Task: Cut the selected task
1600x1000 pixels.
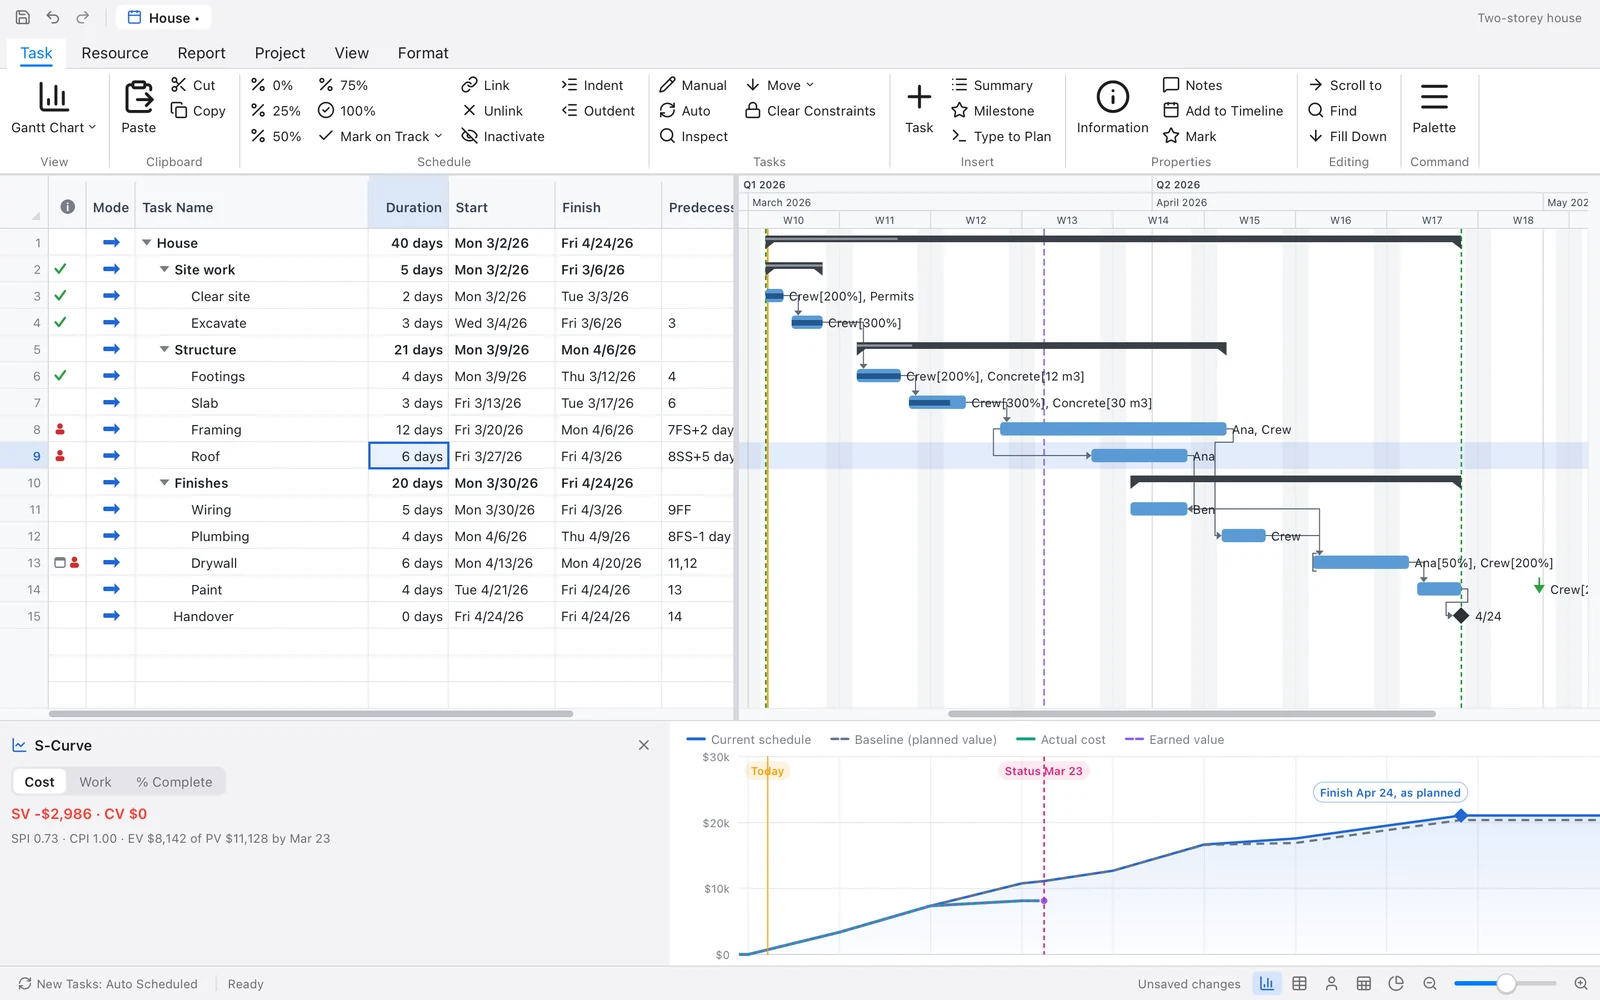Action: pyautogui.click(x=193, y=85)
